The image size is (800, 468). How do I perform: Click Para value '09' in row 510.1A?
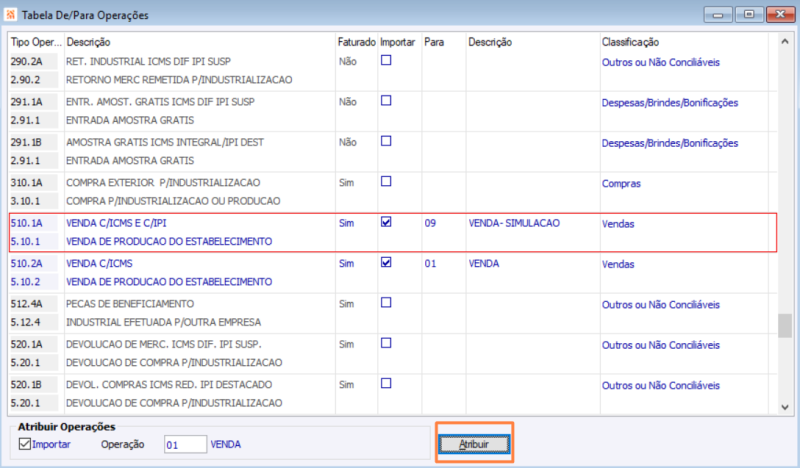(430, 223)
